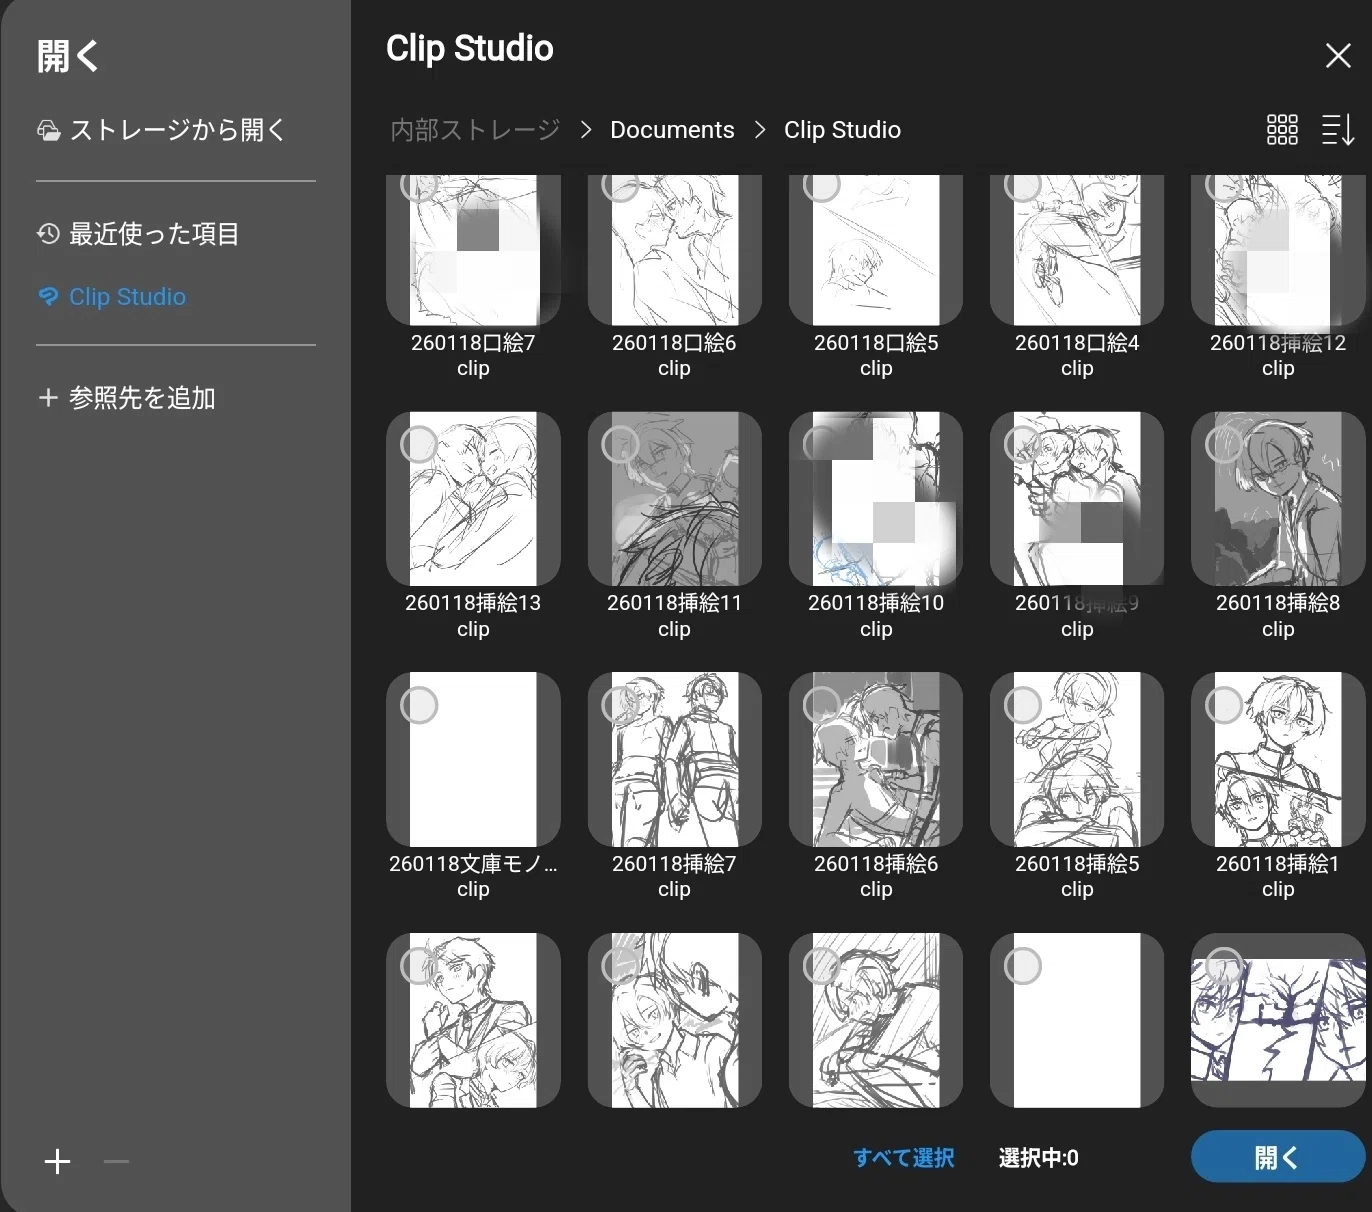
Task: Go to Documents breadcrumb
Action: click(x=672, y=130)
